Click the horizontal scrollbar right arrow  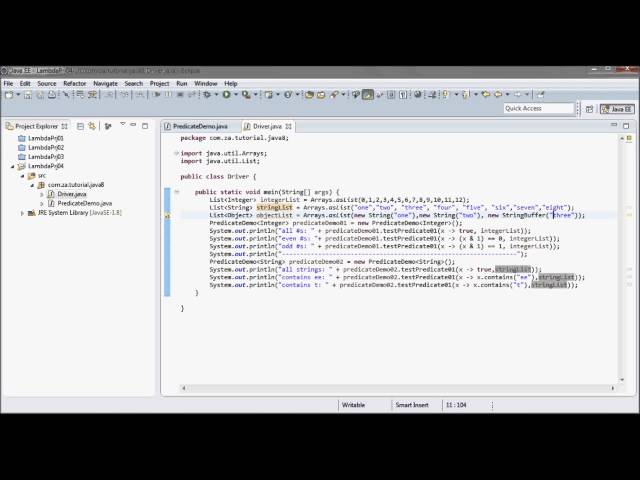pos(613,388)
